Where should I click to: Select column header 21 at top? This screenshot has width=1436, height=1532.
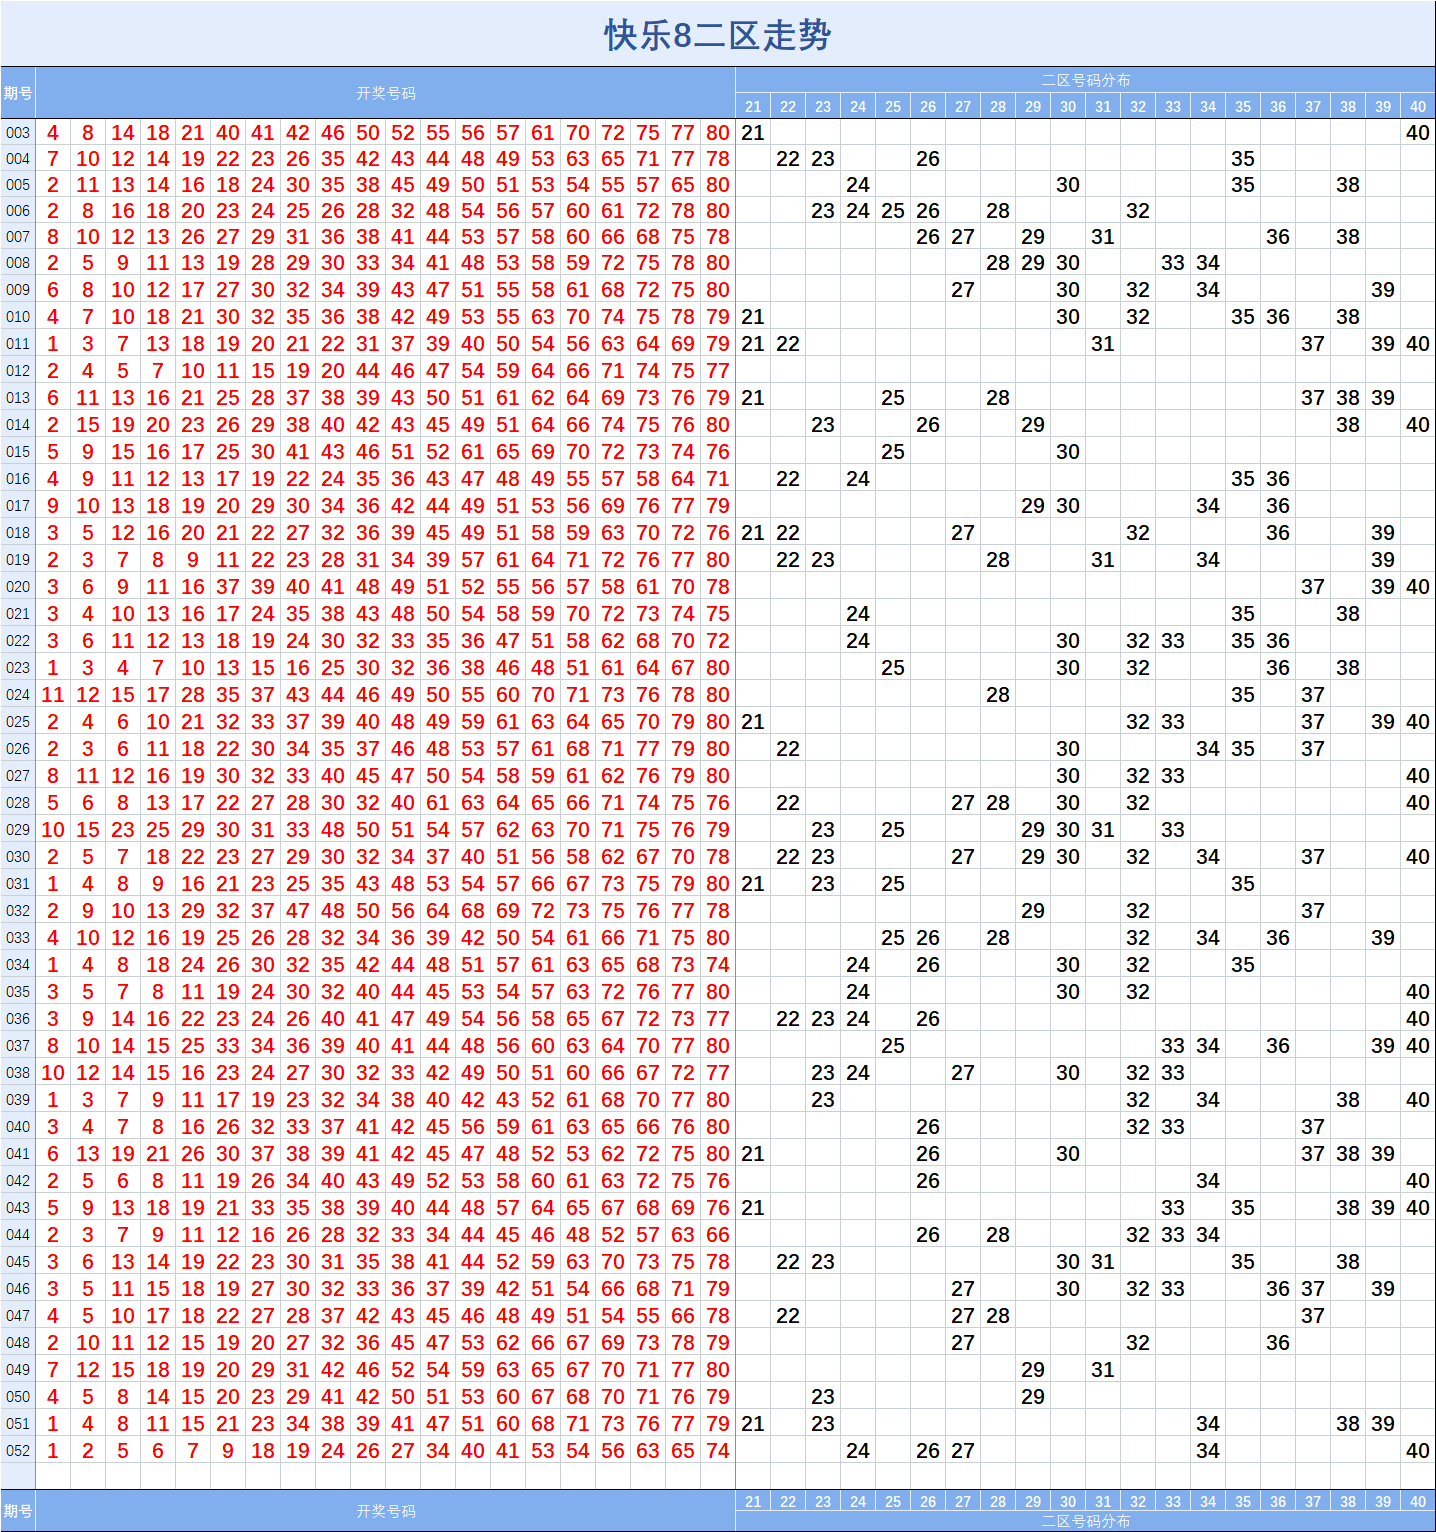753,106
